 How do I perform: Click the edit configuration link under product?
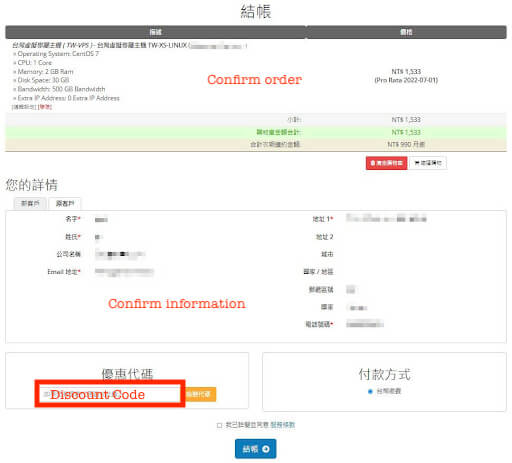pos(24,107)
